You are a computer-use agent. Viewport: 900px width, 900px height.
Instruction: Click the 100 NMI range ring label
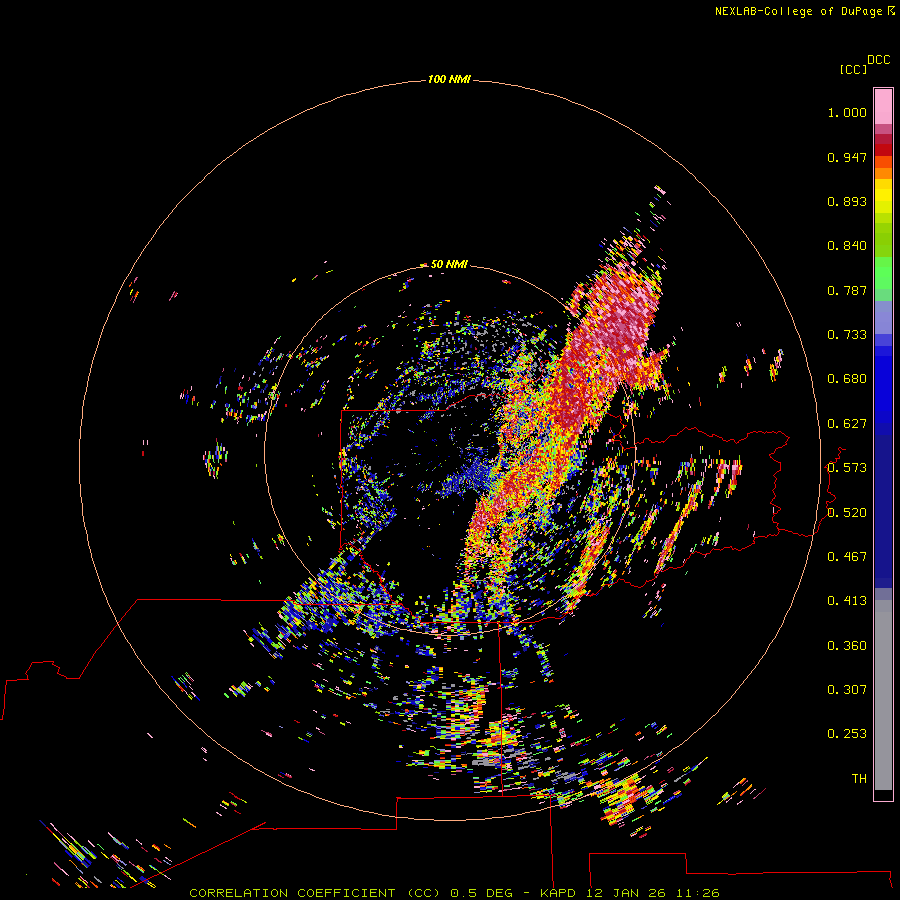click(x=449, y=79)
